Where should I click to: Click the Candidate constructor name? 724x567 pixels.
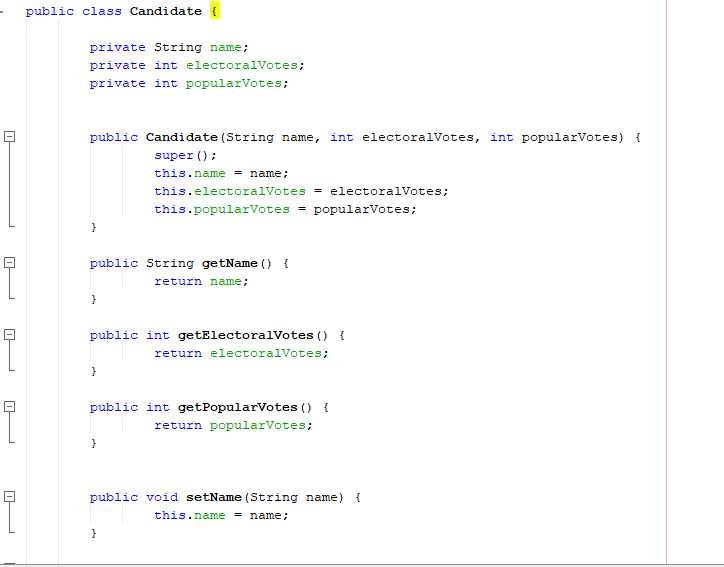click(x=182, y=138)
